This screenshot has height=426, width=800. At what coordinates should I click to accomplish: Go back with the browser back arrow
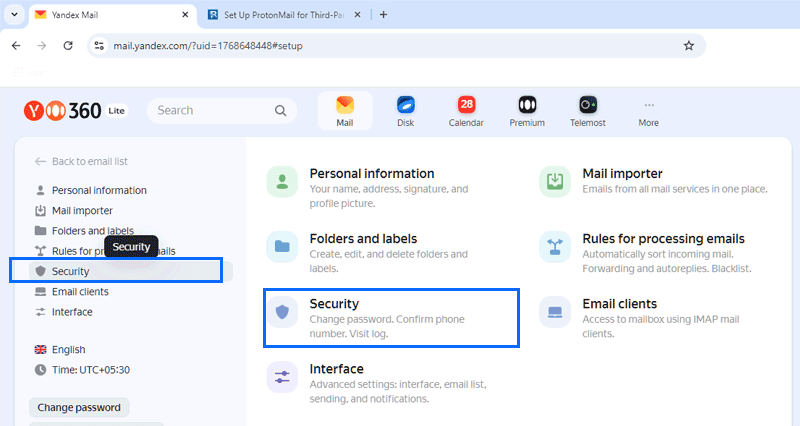click(16, 46)
